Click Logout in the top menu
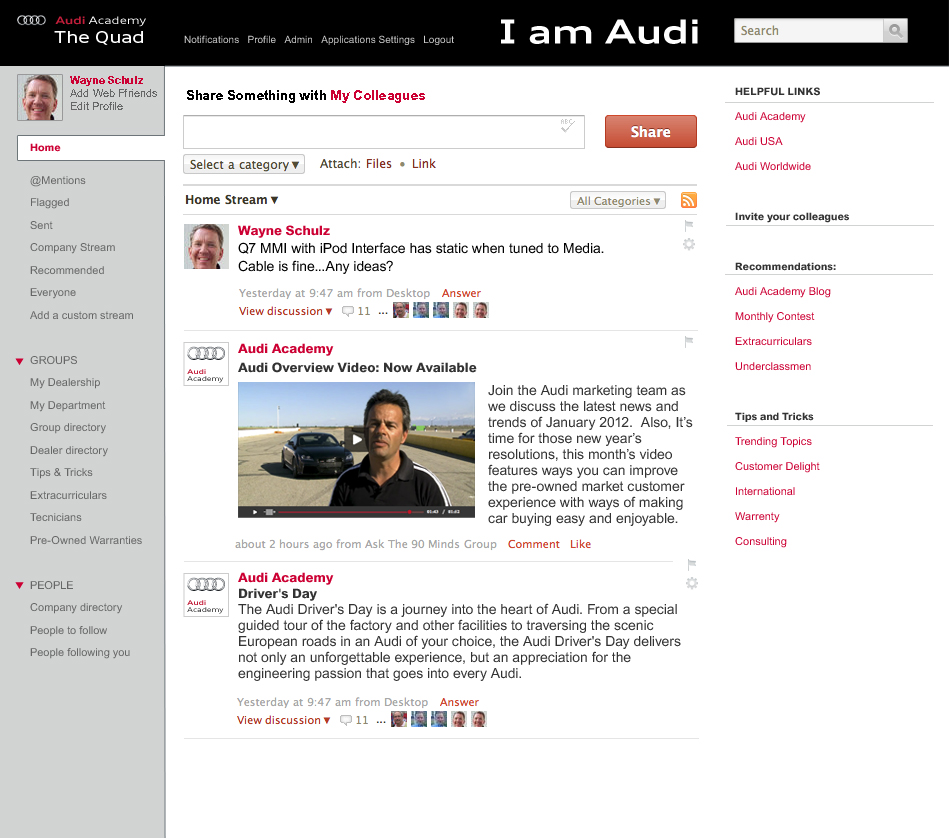949x838 pixels. click(438, 39)
